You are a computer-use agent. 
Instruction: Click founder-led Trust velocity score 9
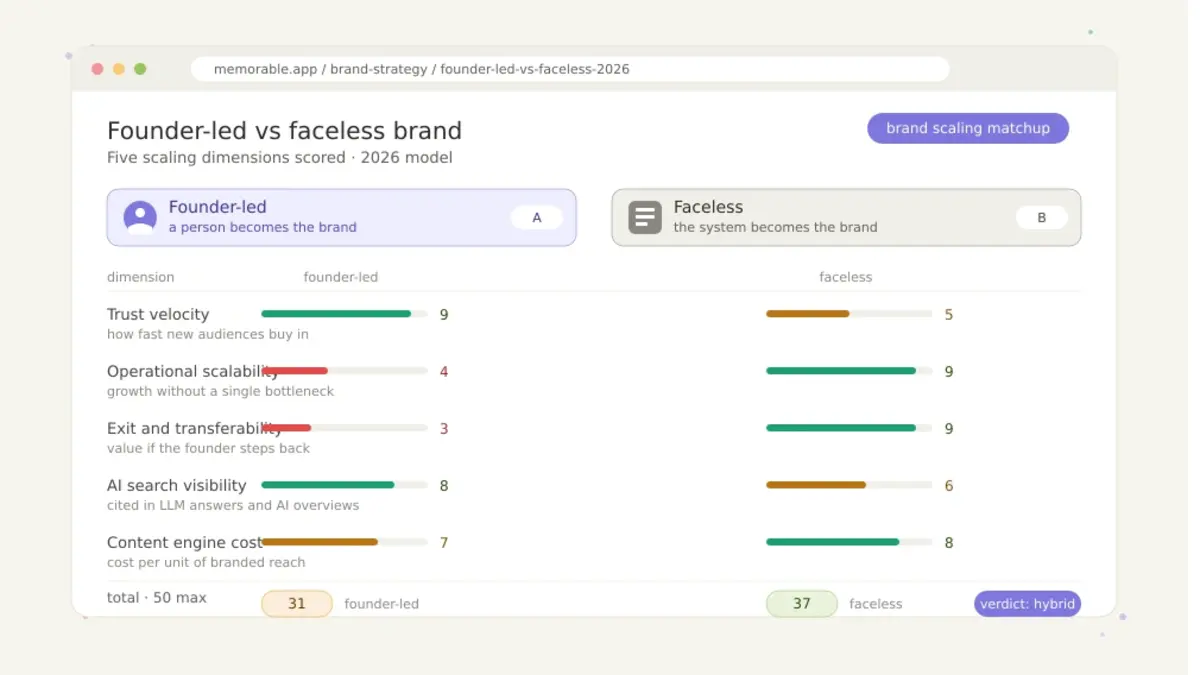point(444,314)
